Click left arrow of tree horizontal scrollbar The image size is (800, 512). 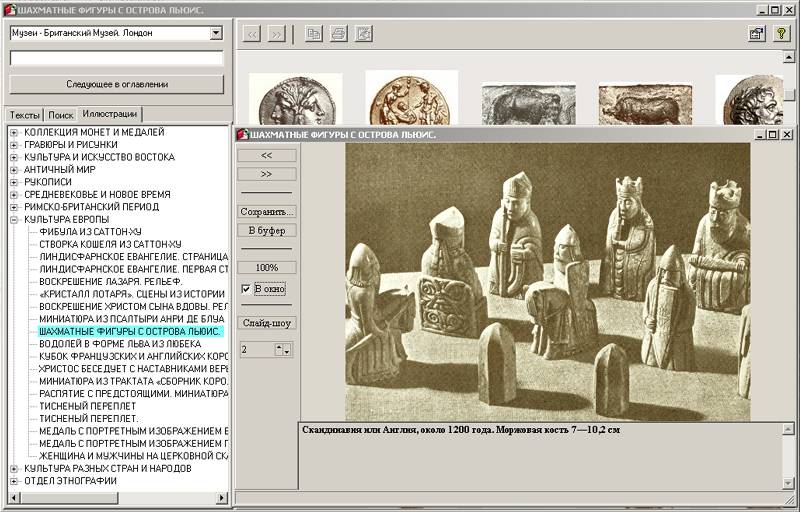(14, 498)
